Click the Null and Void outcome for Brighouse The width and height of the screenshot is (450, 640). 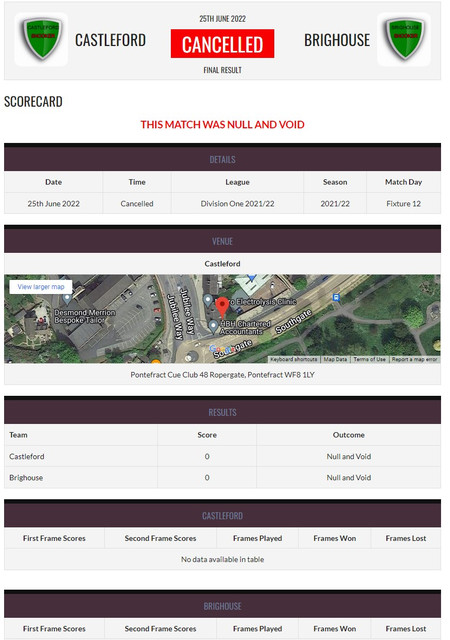pyautogui.click(x=349, y=478)
